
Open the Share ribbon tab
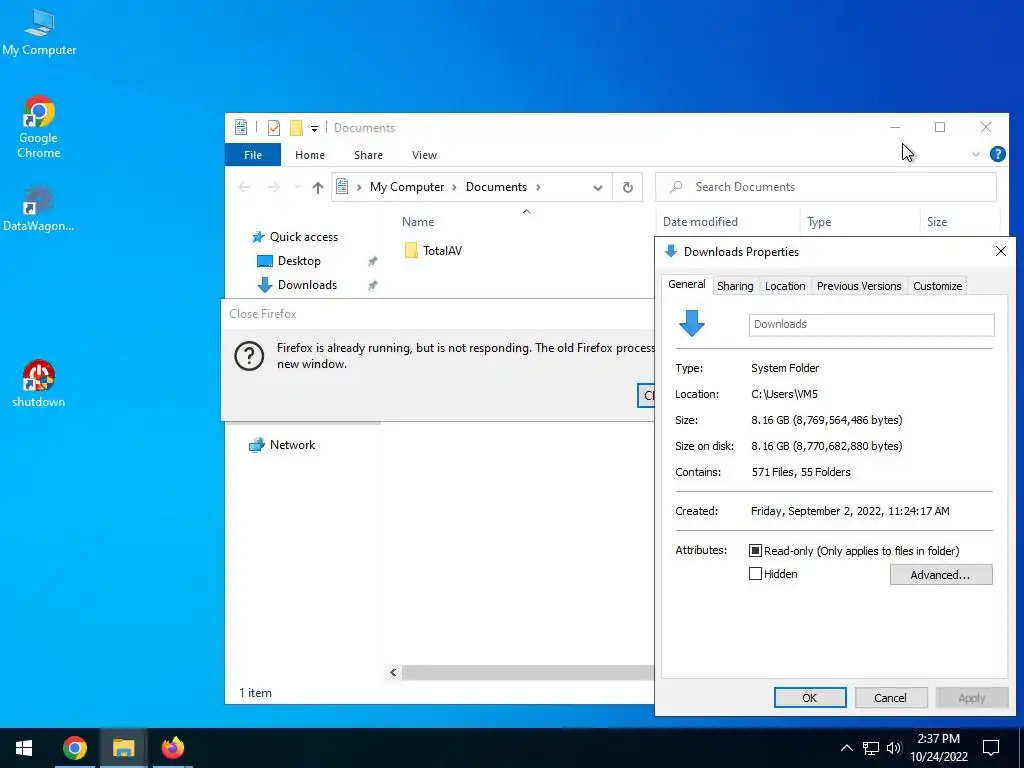pyautogui.click(x=368, y=155)
